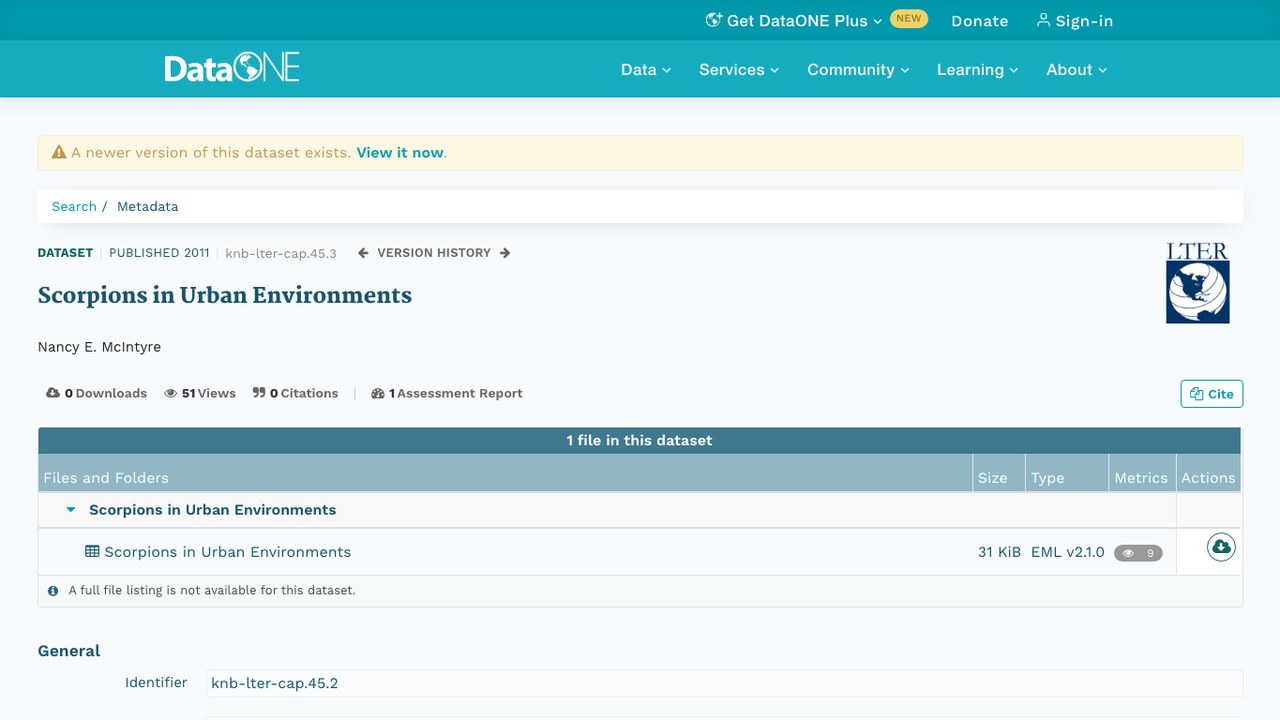The width and height of the screenshot is (1280, 720).
Task: Click the info icon beside file listing note
Action: (x=53, y=591)
